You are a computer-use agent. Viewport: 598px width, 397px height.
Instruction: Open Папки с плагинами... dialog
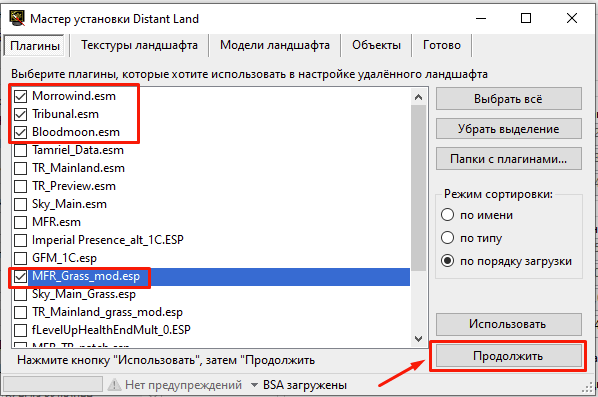pyautogui.click(x=508, y=159)
